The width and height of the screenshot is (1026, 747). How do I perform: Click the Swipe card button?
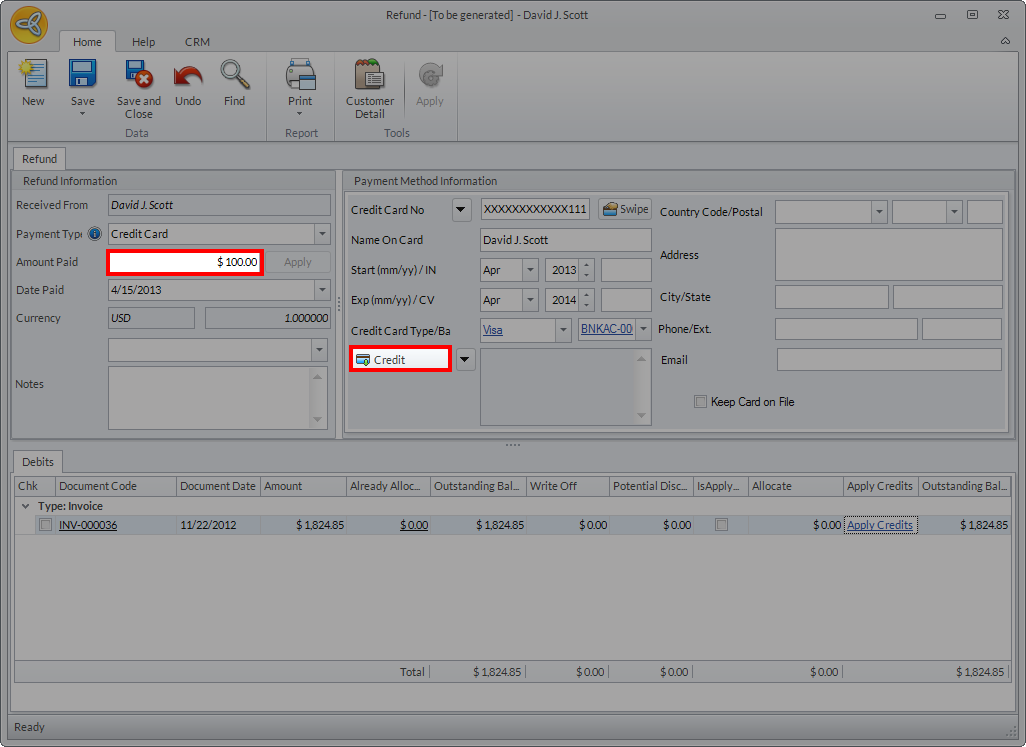(x=625, y=209)
